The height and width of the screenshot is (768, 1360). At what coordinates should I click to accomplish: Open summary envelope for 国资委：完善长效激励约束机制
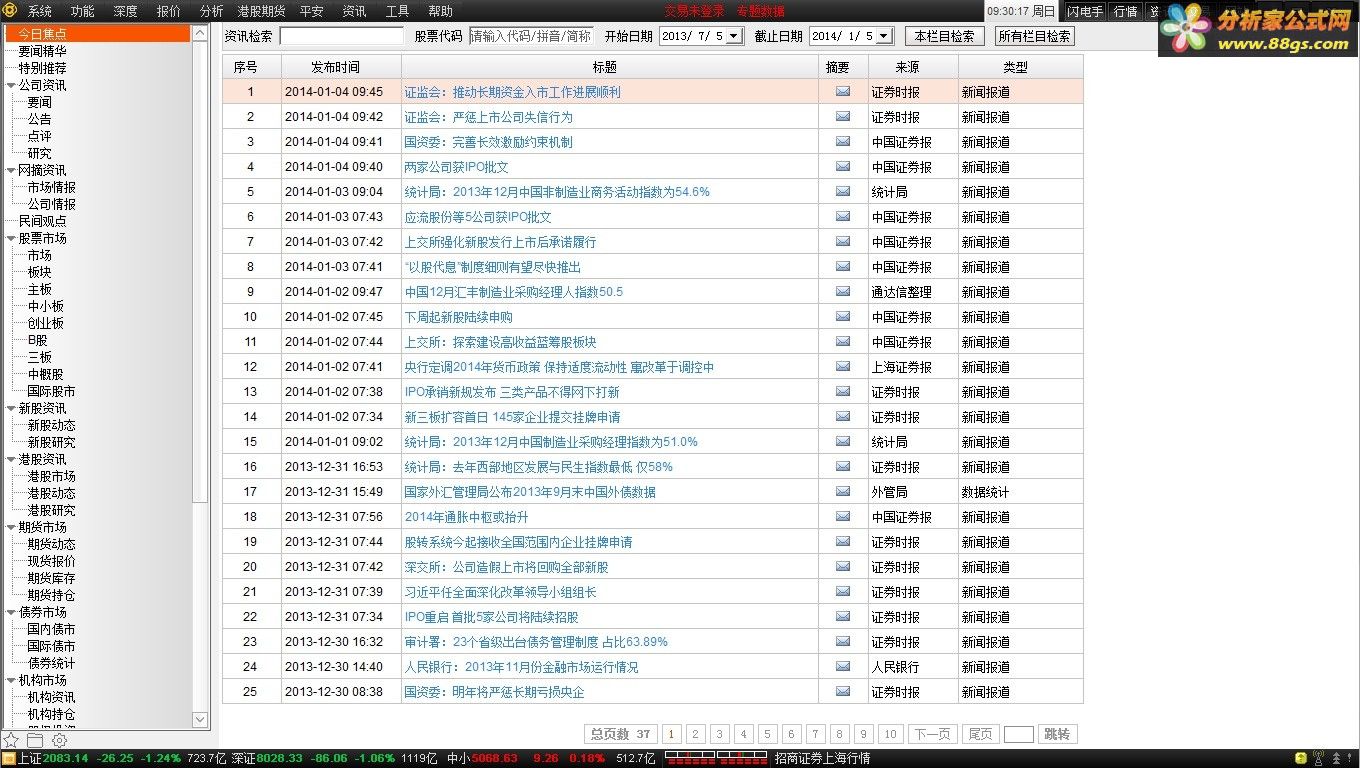point(843,141)
